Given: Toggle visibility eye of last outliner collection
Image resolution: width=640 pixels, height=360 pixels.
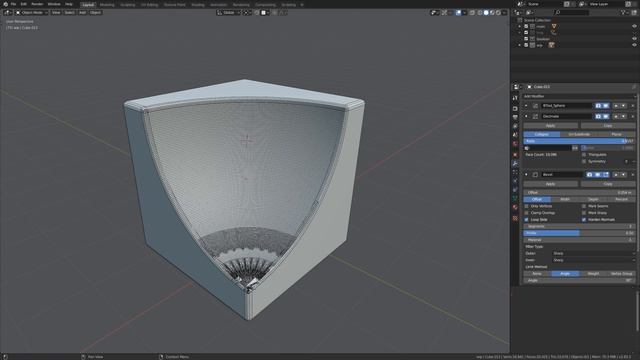Looking at the screenshot, I should [x=634, y=45].
